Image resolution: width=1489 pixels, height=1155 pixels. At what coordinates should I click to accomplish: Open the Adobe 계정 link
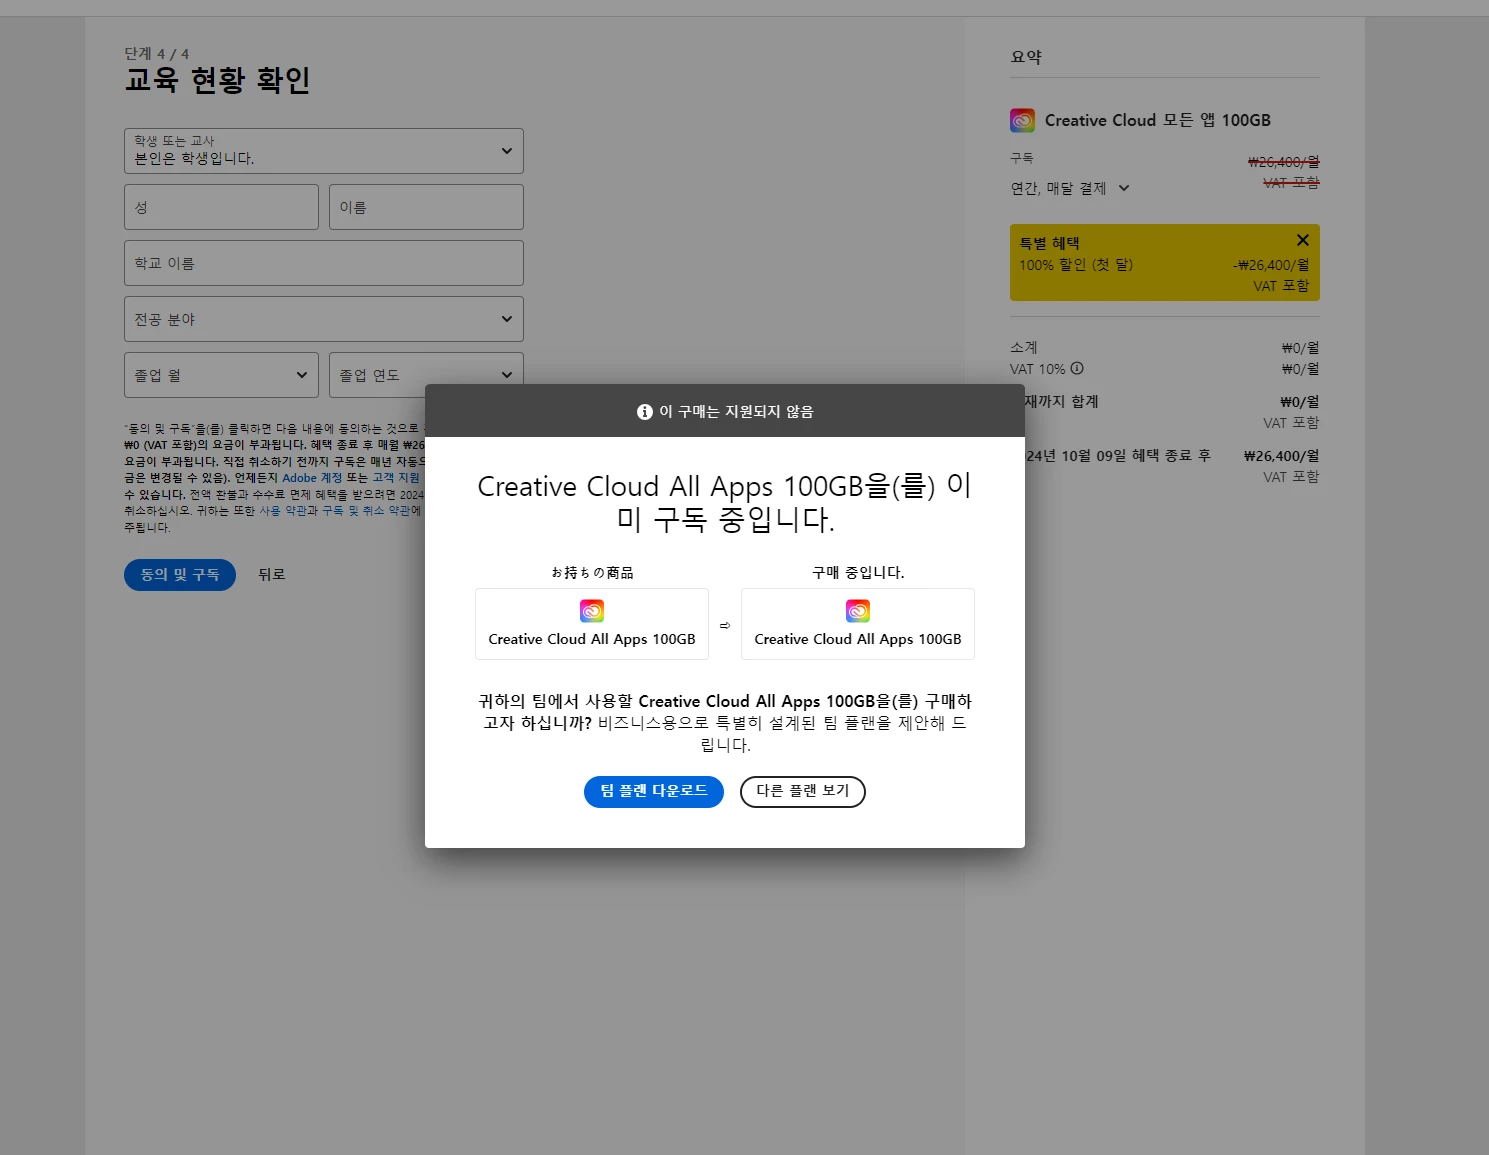pyautogui.click(x=312, y=478)
